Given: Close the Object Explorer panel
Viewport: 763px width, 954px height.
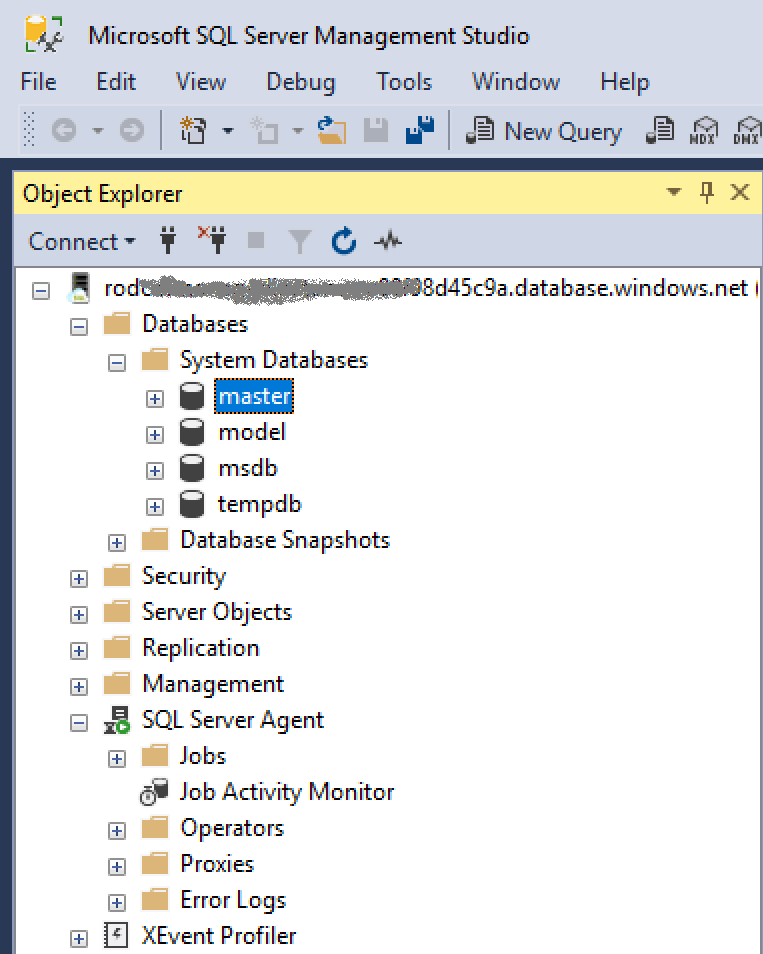Looking at the screenshot, I should point(740,192).
